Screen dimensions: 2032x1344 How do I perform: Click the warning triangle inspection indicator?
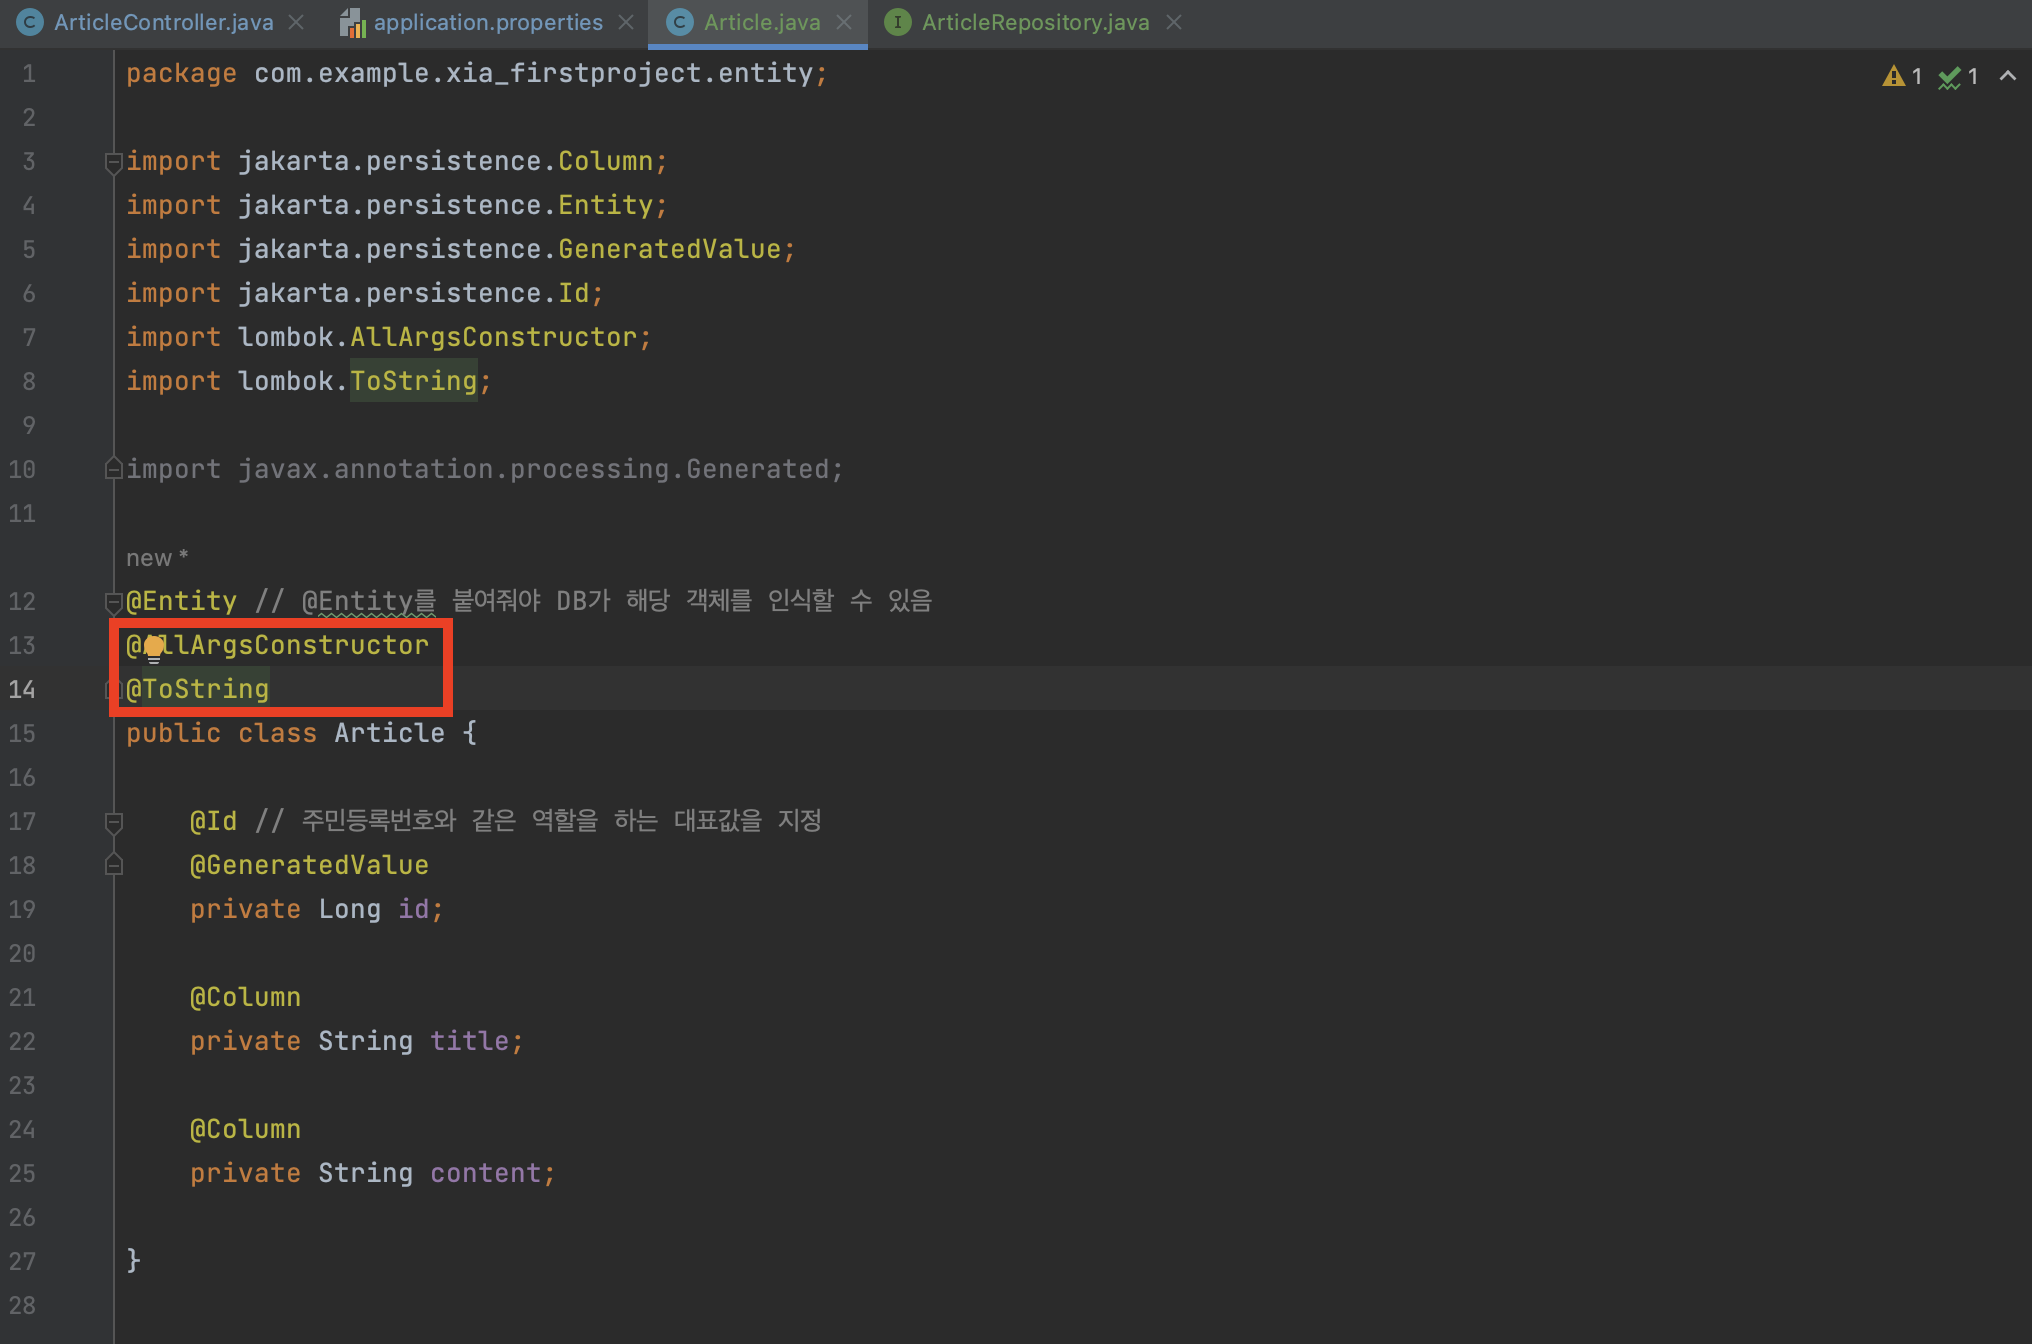1893,76
